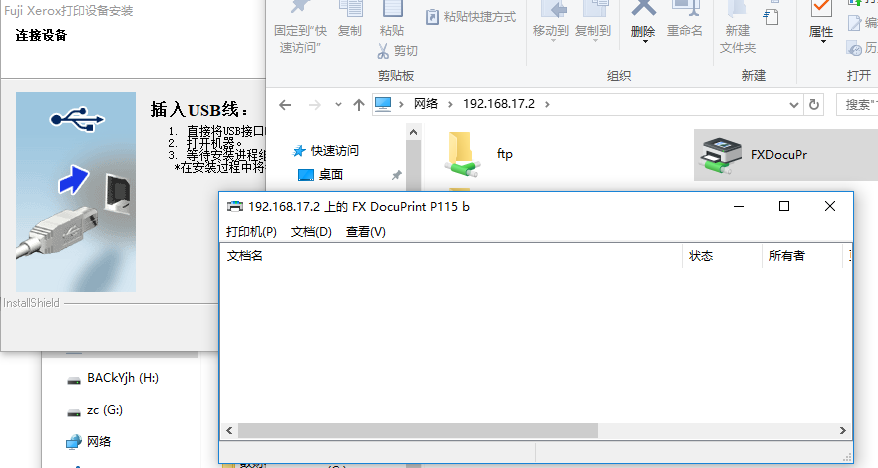Click the Refresh icon beside address bar

(x=814, y=104)
